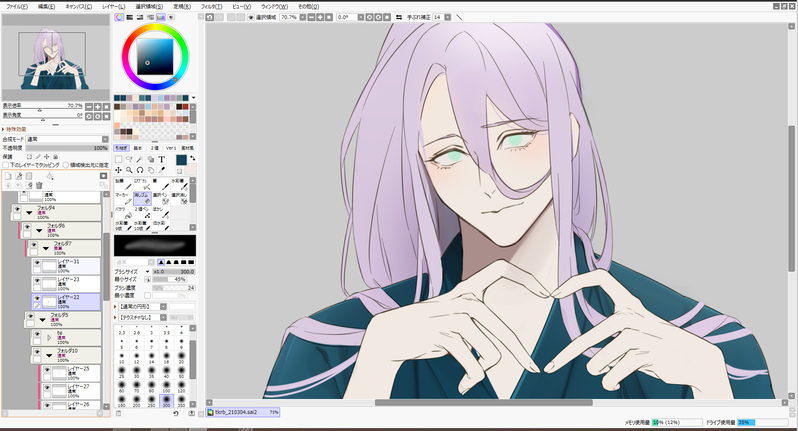Image resolution: width=798 pixels, height=431 pixels.
Task: Swap foreground and background colors
Action: tap(192, 158)
